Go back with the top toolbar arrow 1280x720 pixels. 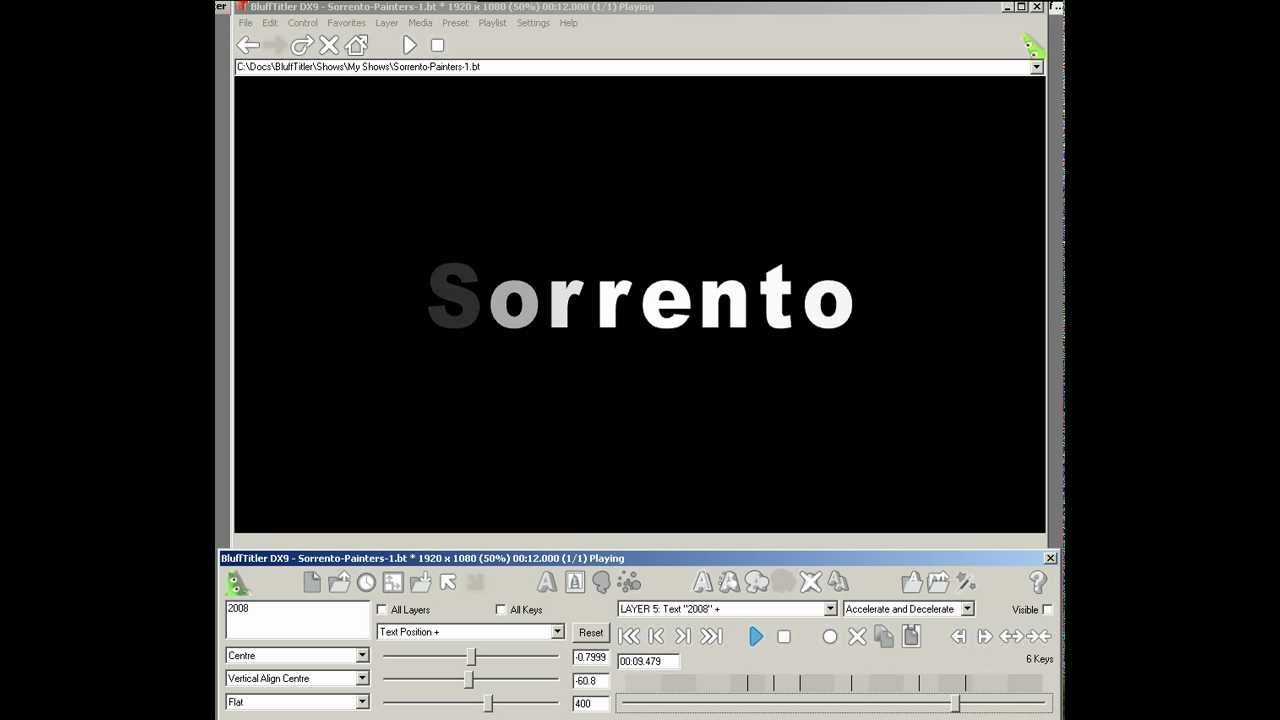(x=248, y=45)
